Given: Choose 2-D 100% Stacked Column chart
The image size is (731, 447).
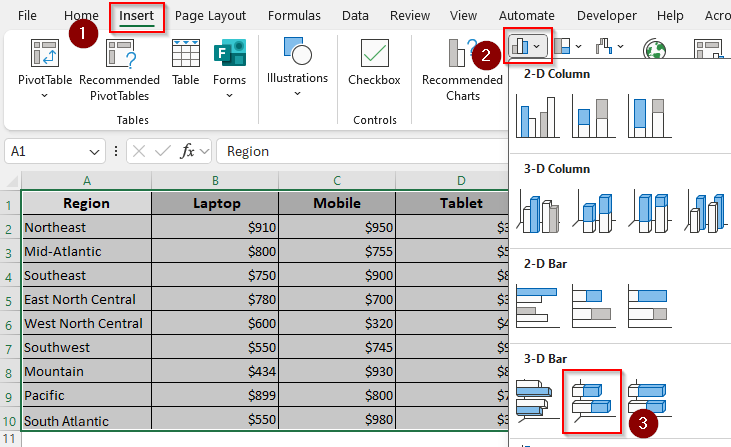Looking at the screenshot, I should [x=649, y=116].
